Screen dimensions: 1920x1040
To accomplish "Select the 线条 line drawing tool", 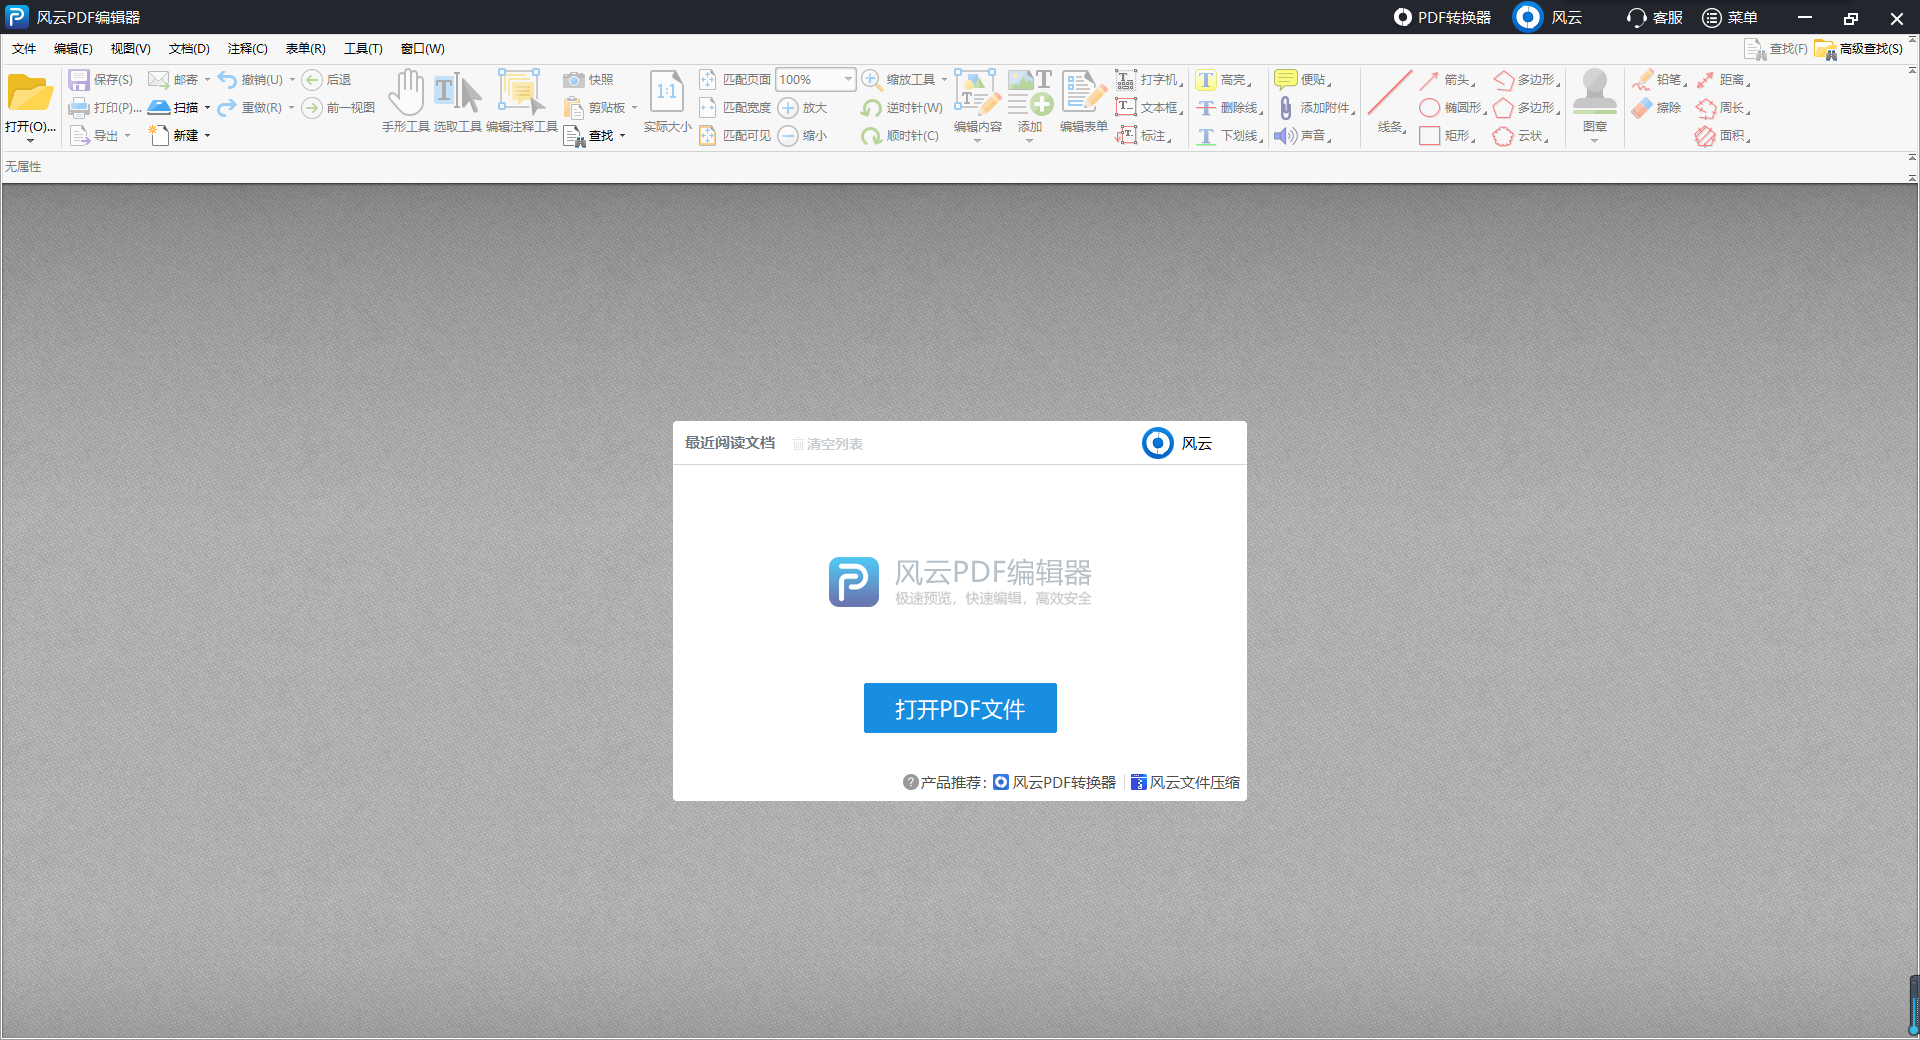I will click(x=1390, y=100).
